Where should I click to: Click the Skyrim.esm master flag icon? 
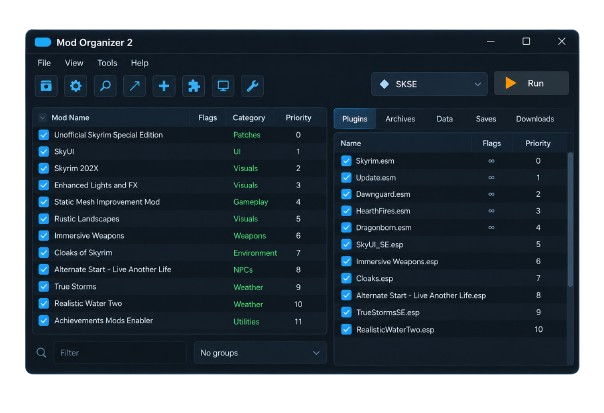(x=491, y=161)
